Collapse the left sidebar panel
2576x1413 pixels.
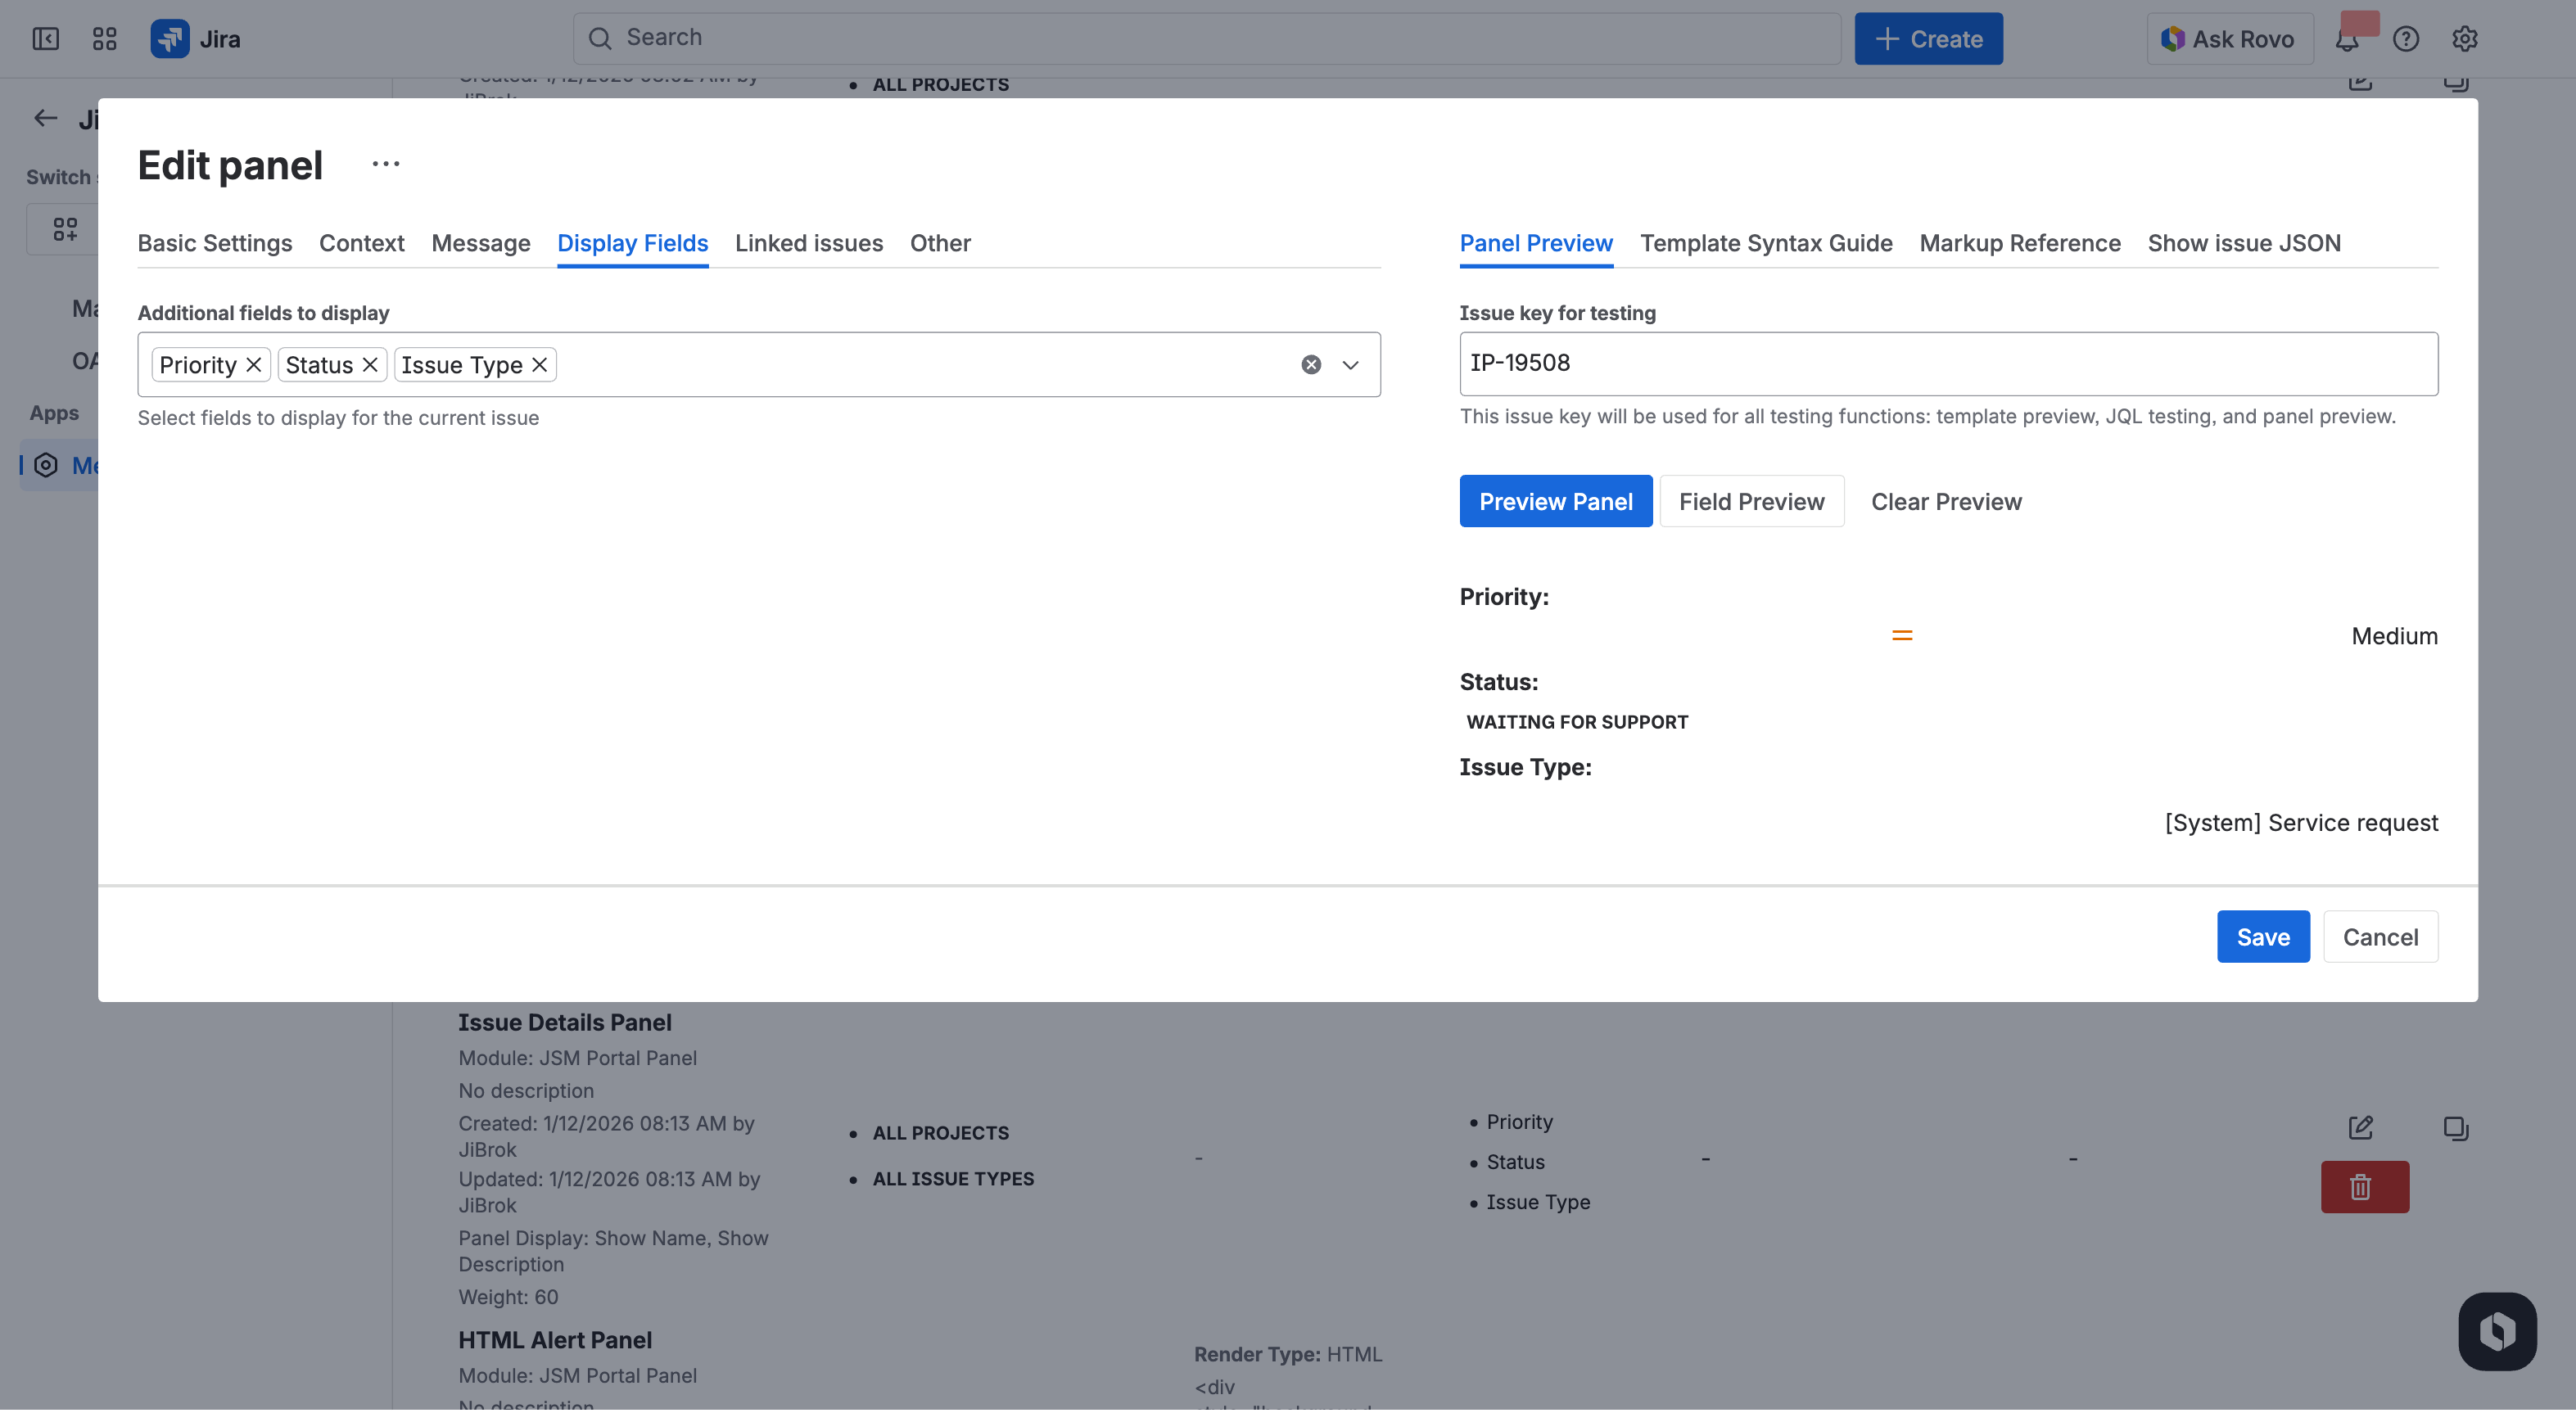[x=44, y=38]
